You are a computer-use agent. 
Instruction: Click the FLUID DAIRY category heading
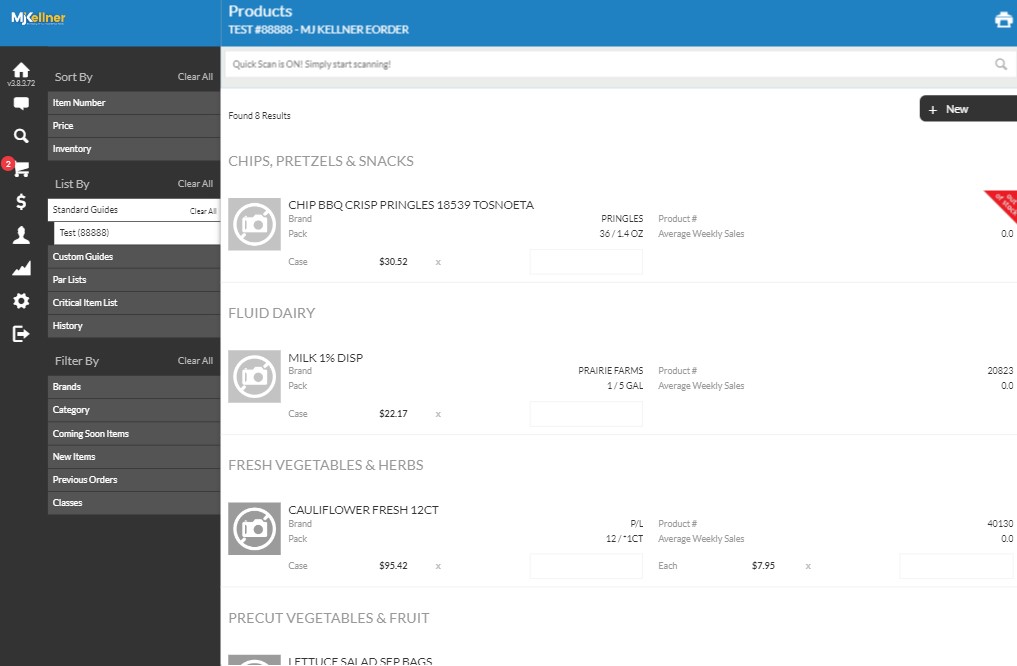click(x=272, y=313)
